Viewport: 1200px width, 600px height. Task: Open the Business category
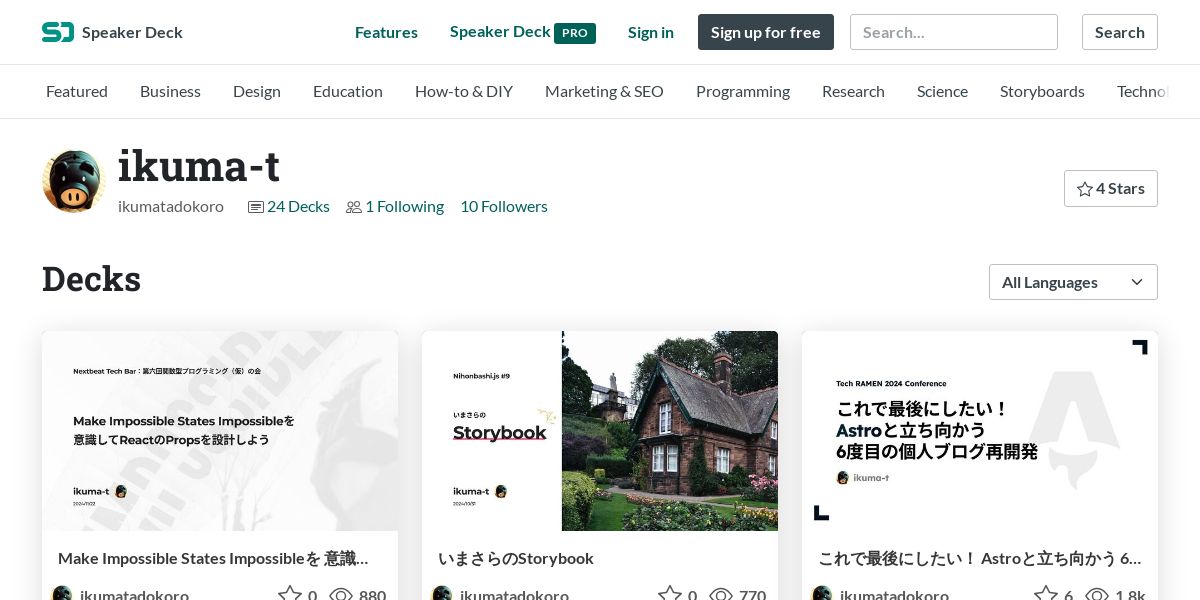(x=170, y=91)
